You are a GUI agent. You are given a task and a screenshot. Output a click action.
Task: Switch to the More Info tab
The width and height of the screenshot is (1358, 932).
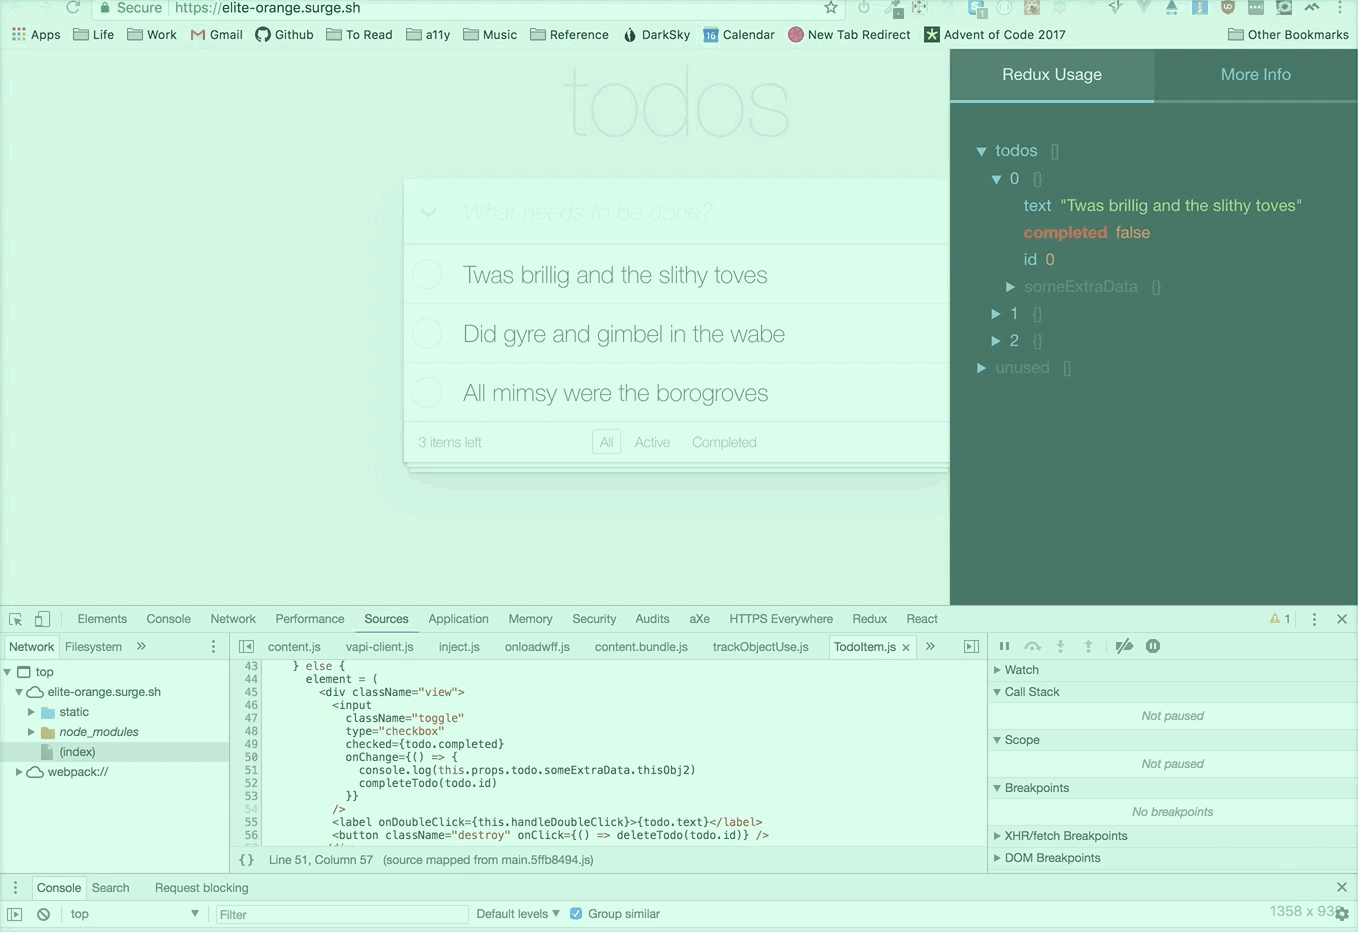click(1255, 75)
